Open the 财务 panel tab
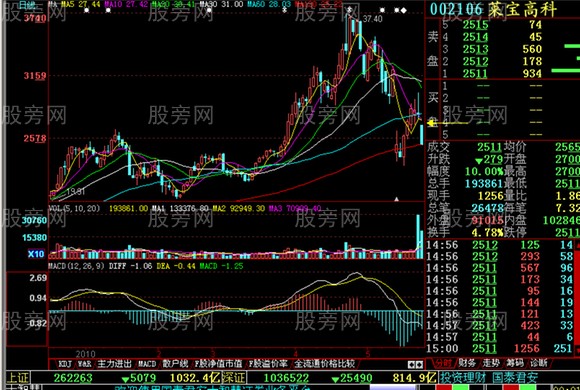The width and height of the screenshot is (580, 390). (x=467, y=363)
